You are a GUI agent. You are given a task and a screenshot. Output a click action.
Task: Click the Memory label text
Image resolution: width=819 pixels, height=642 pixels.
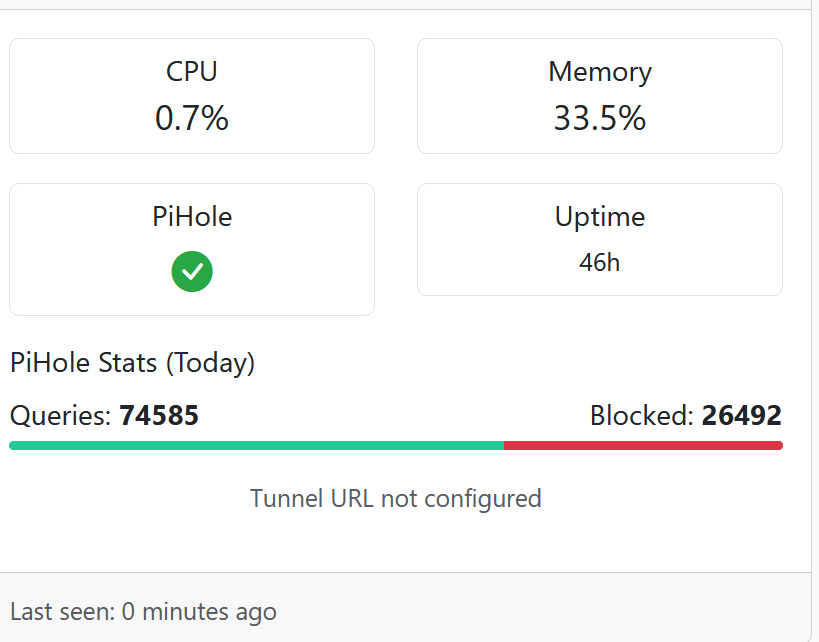click(600, 72)
